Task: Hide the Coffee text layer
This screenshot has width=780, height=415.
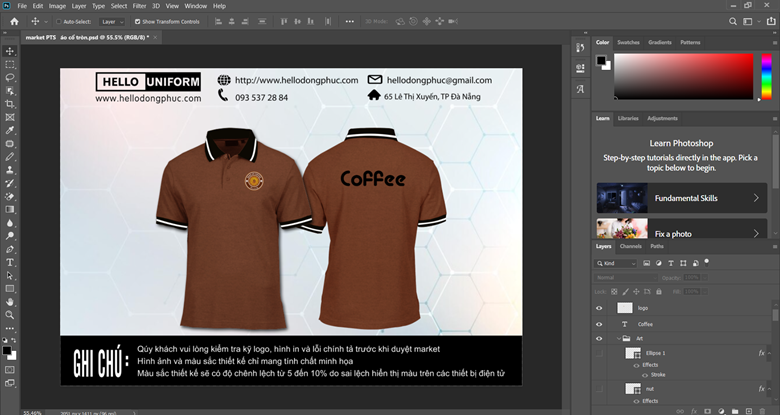Action: 599,324
